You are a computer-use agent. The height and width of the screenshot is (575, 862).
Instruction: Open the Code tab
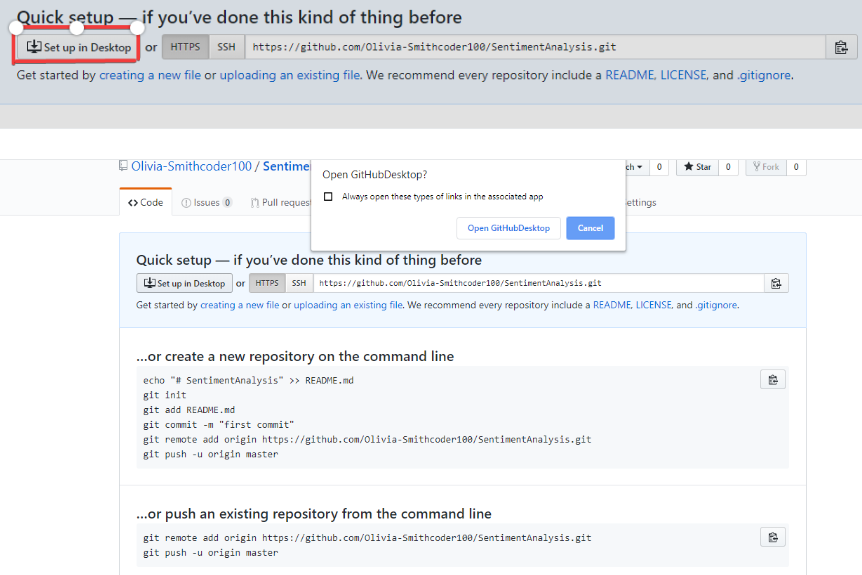(x=146, y=202)
